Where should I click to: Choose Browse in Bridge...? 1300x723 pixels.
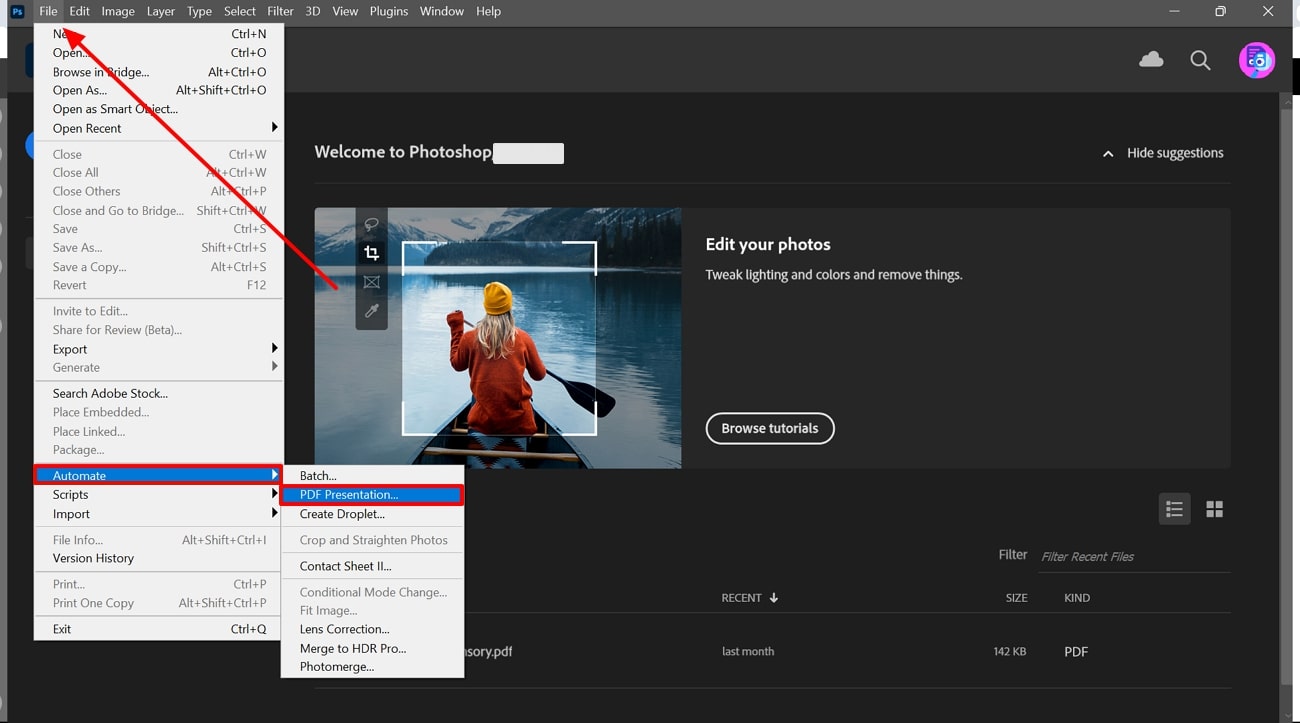[x=158, y=72]
